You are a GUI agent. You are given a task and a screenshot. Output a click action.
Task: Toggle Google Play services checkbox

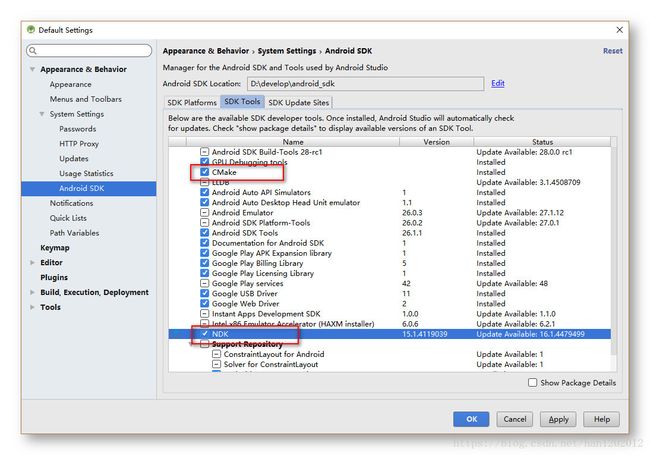(204, 283)
